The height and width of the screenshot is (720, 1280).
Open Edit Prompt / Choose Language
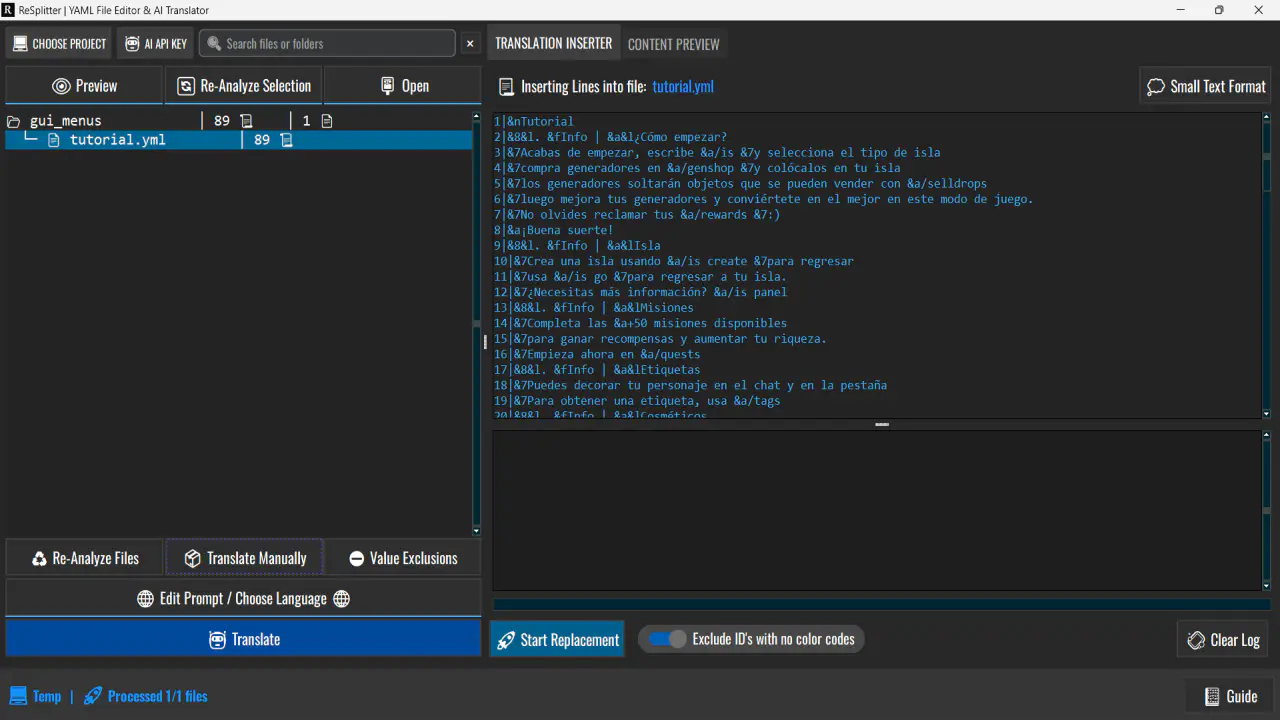[244, 598]
